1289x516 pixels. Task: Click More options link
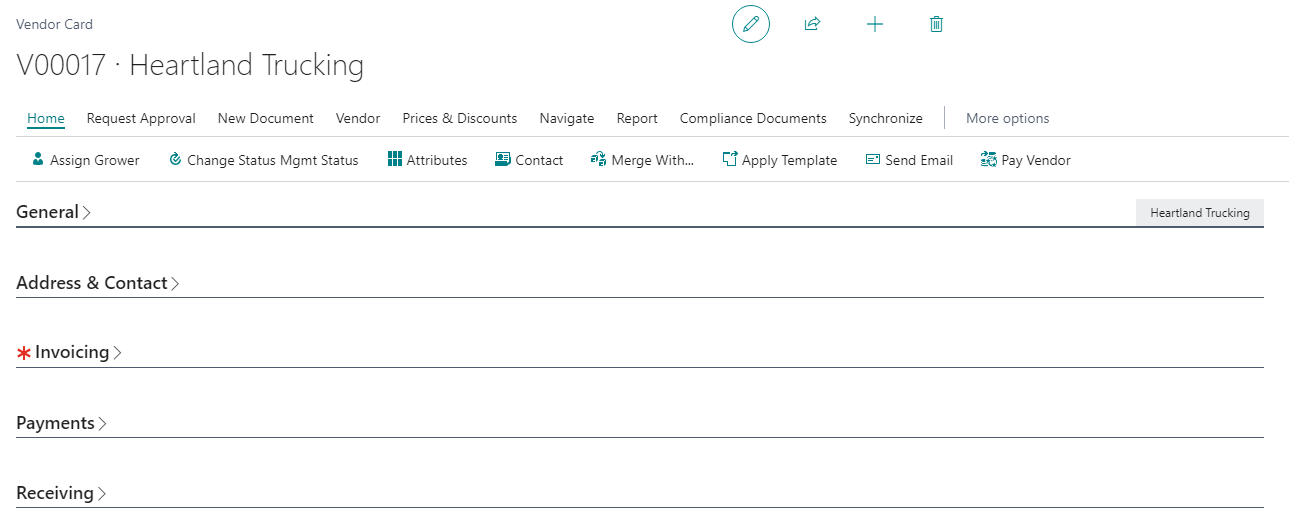(1007, 118)
